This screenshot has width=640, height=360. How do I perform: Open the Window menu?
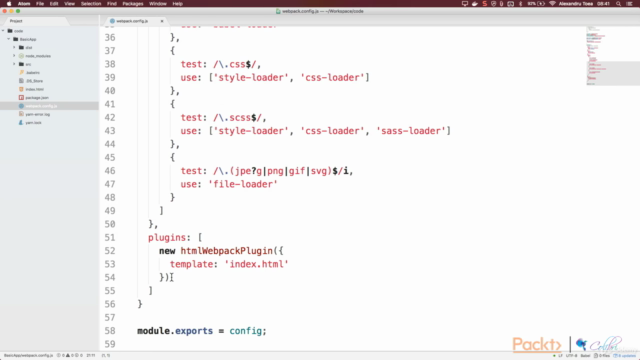pyautogui.click(x=158, y=4)
